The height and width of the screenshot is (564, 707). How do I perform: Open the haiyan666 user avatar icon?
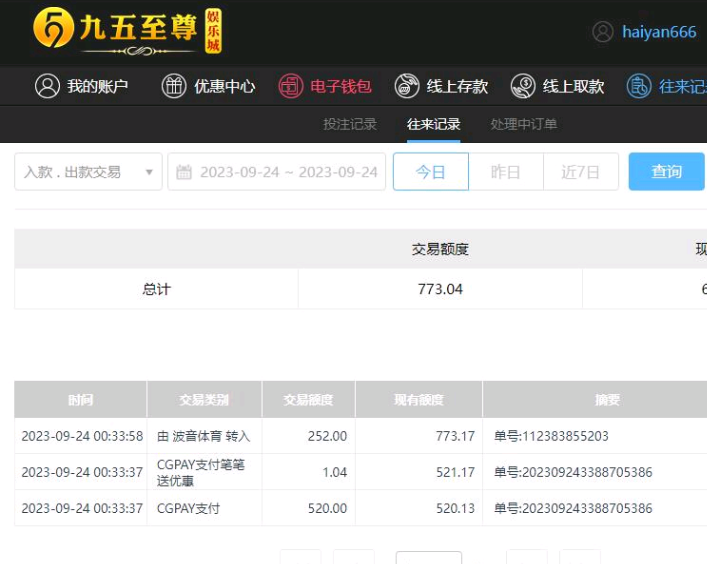click(603, 32)
